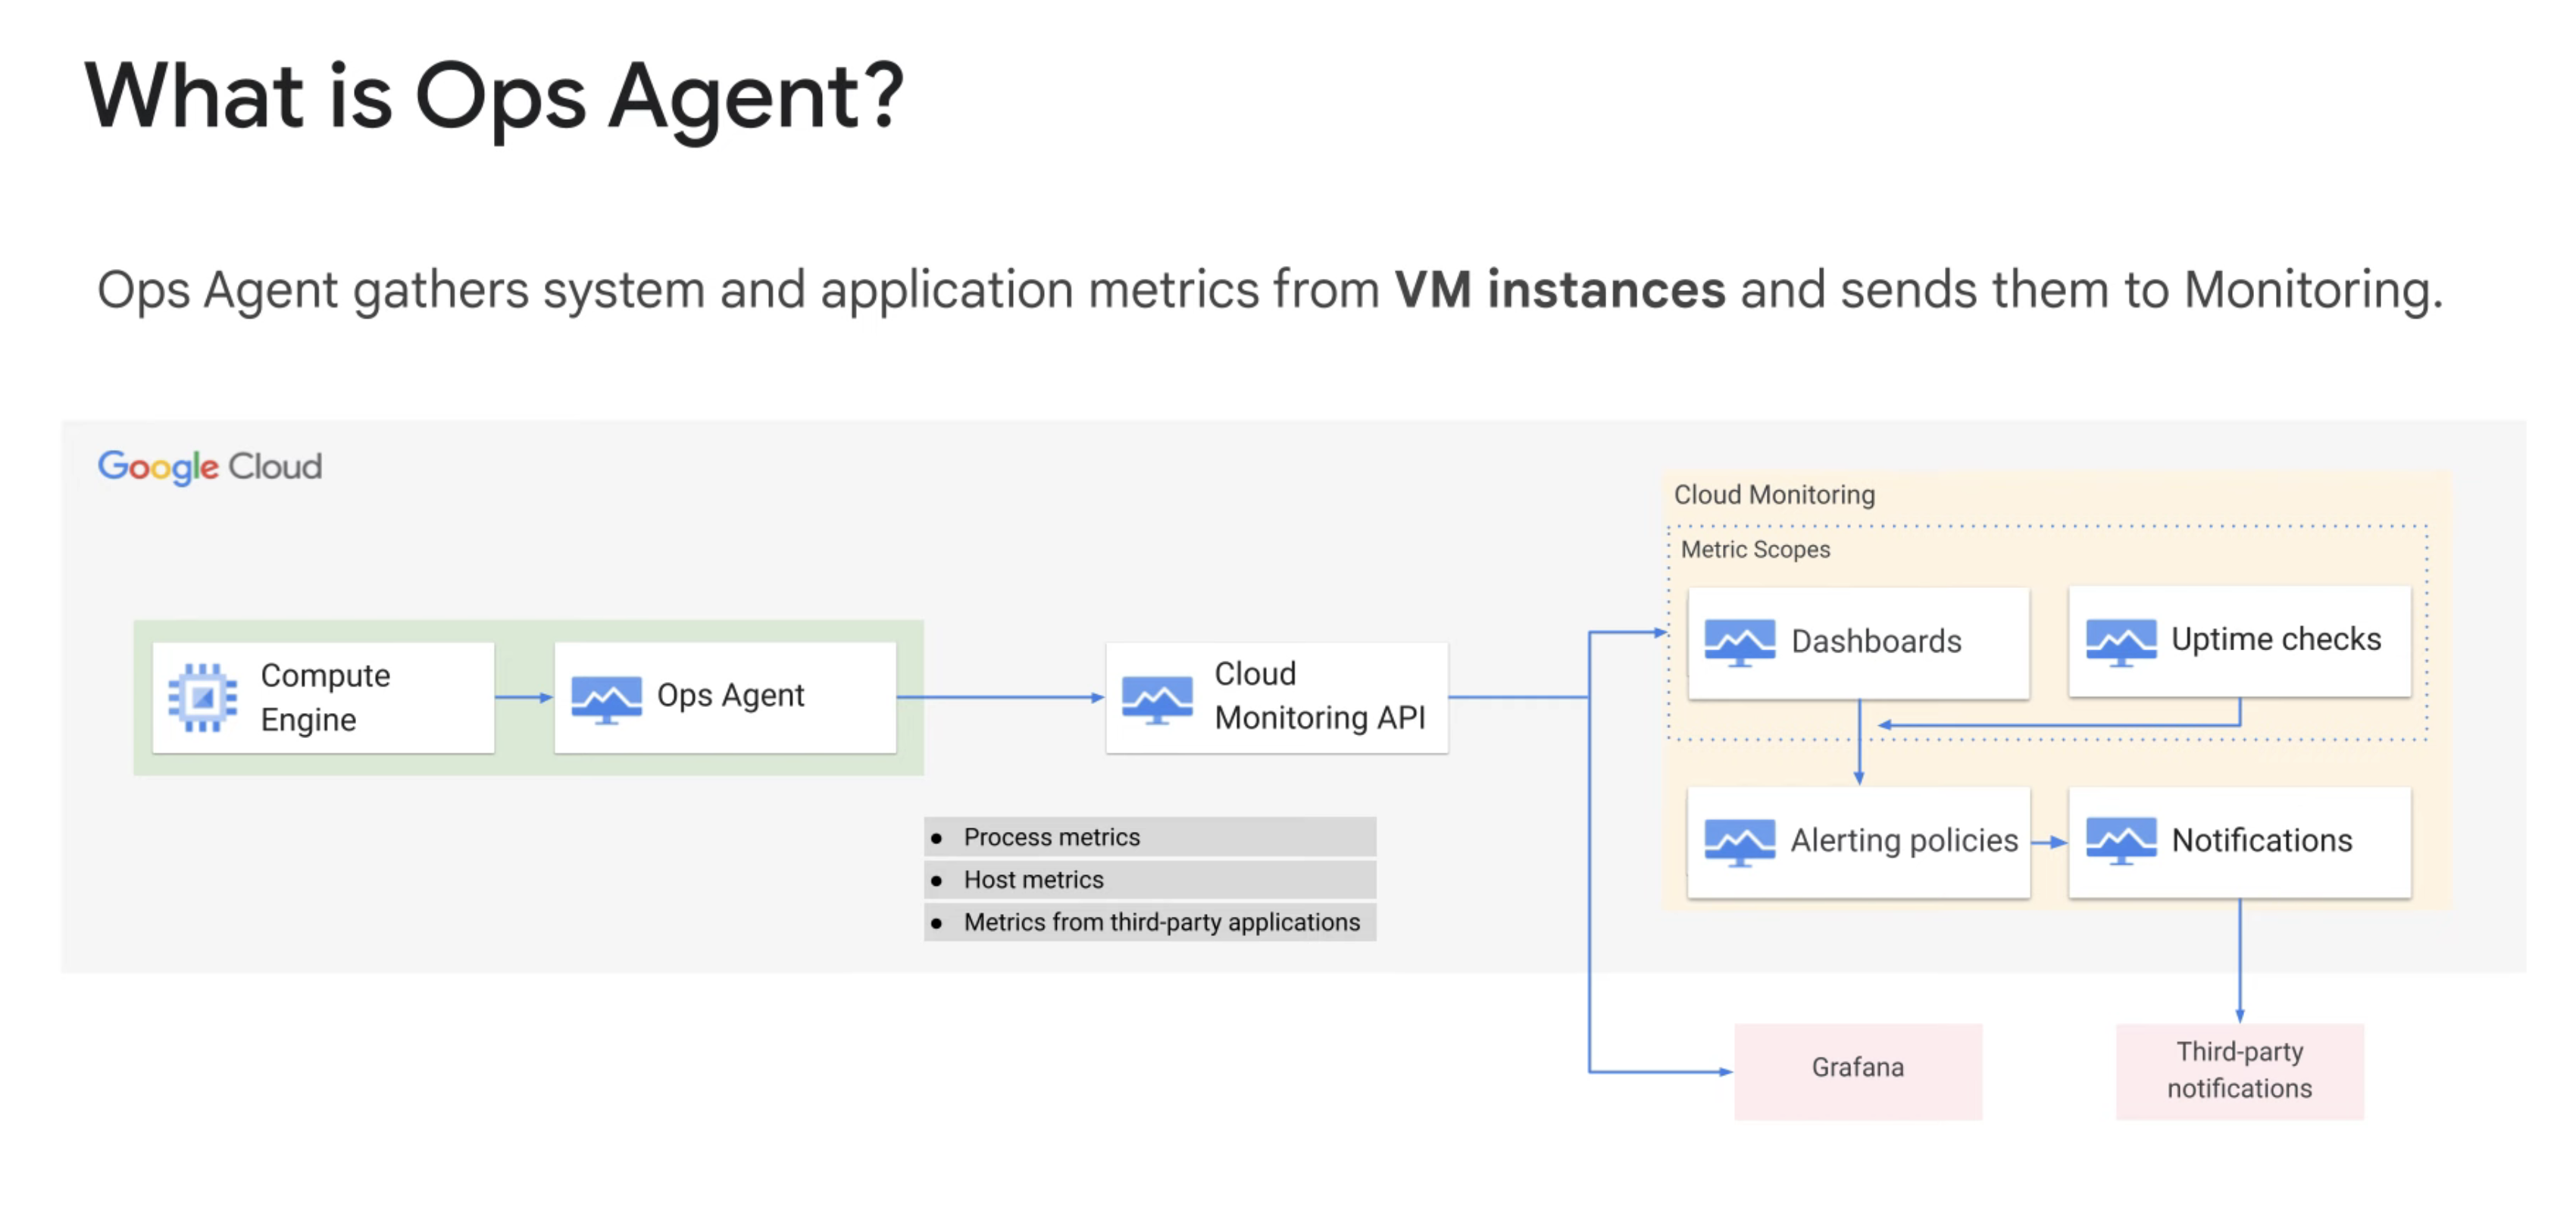
Task: Click the bold VM instances text
Action: click(x=1560, y=290)
